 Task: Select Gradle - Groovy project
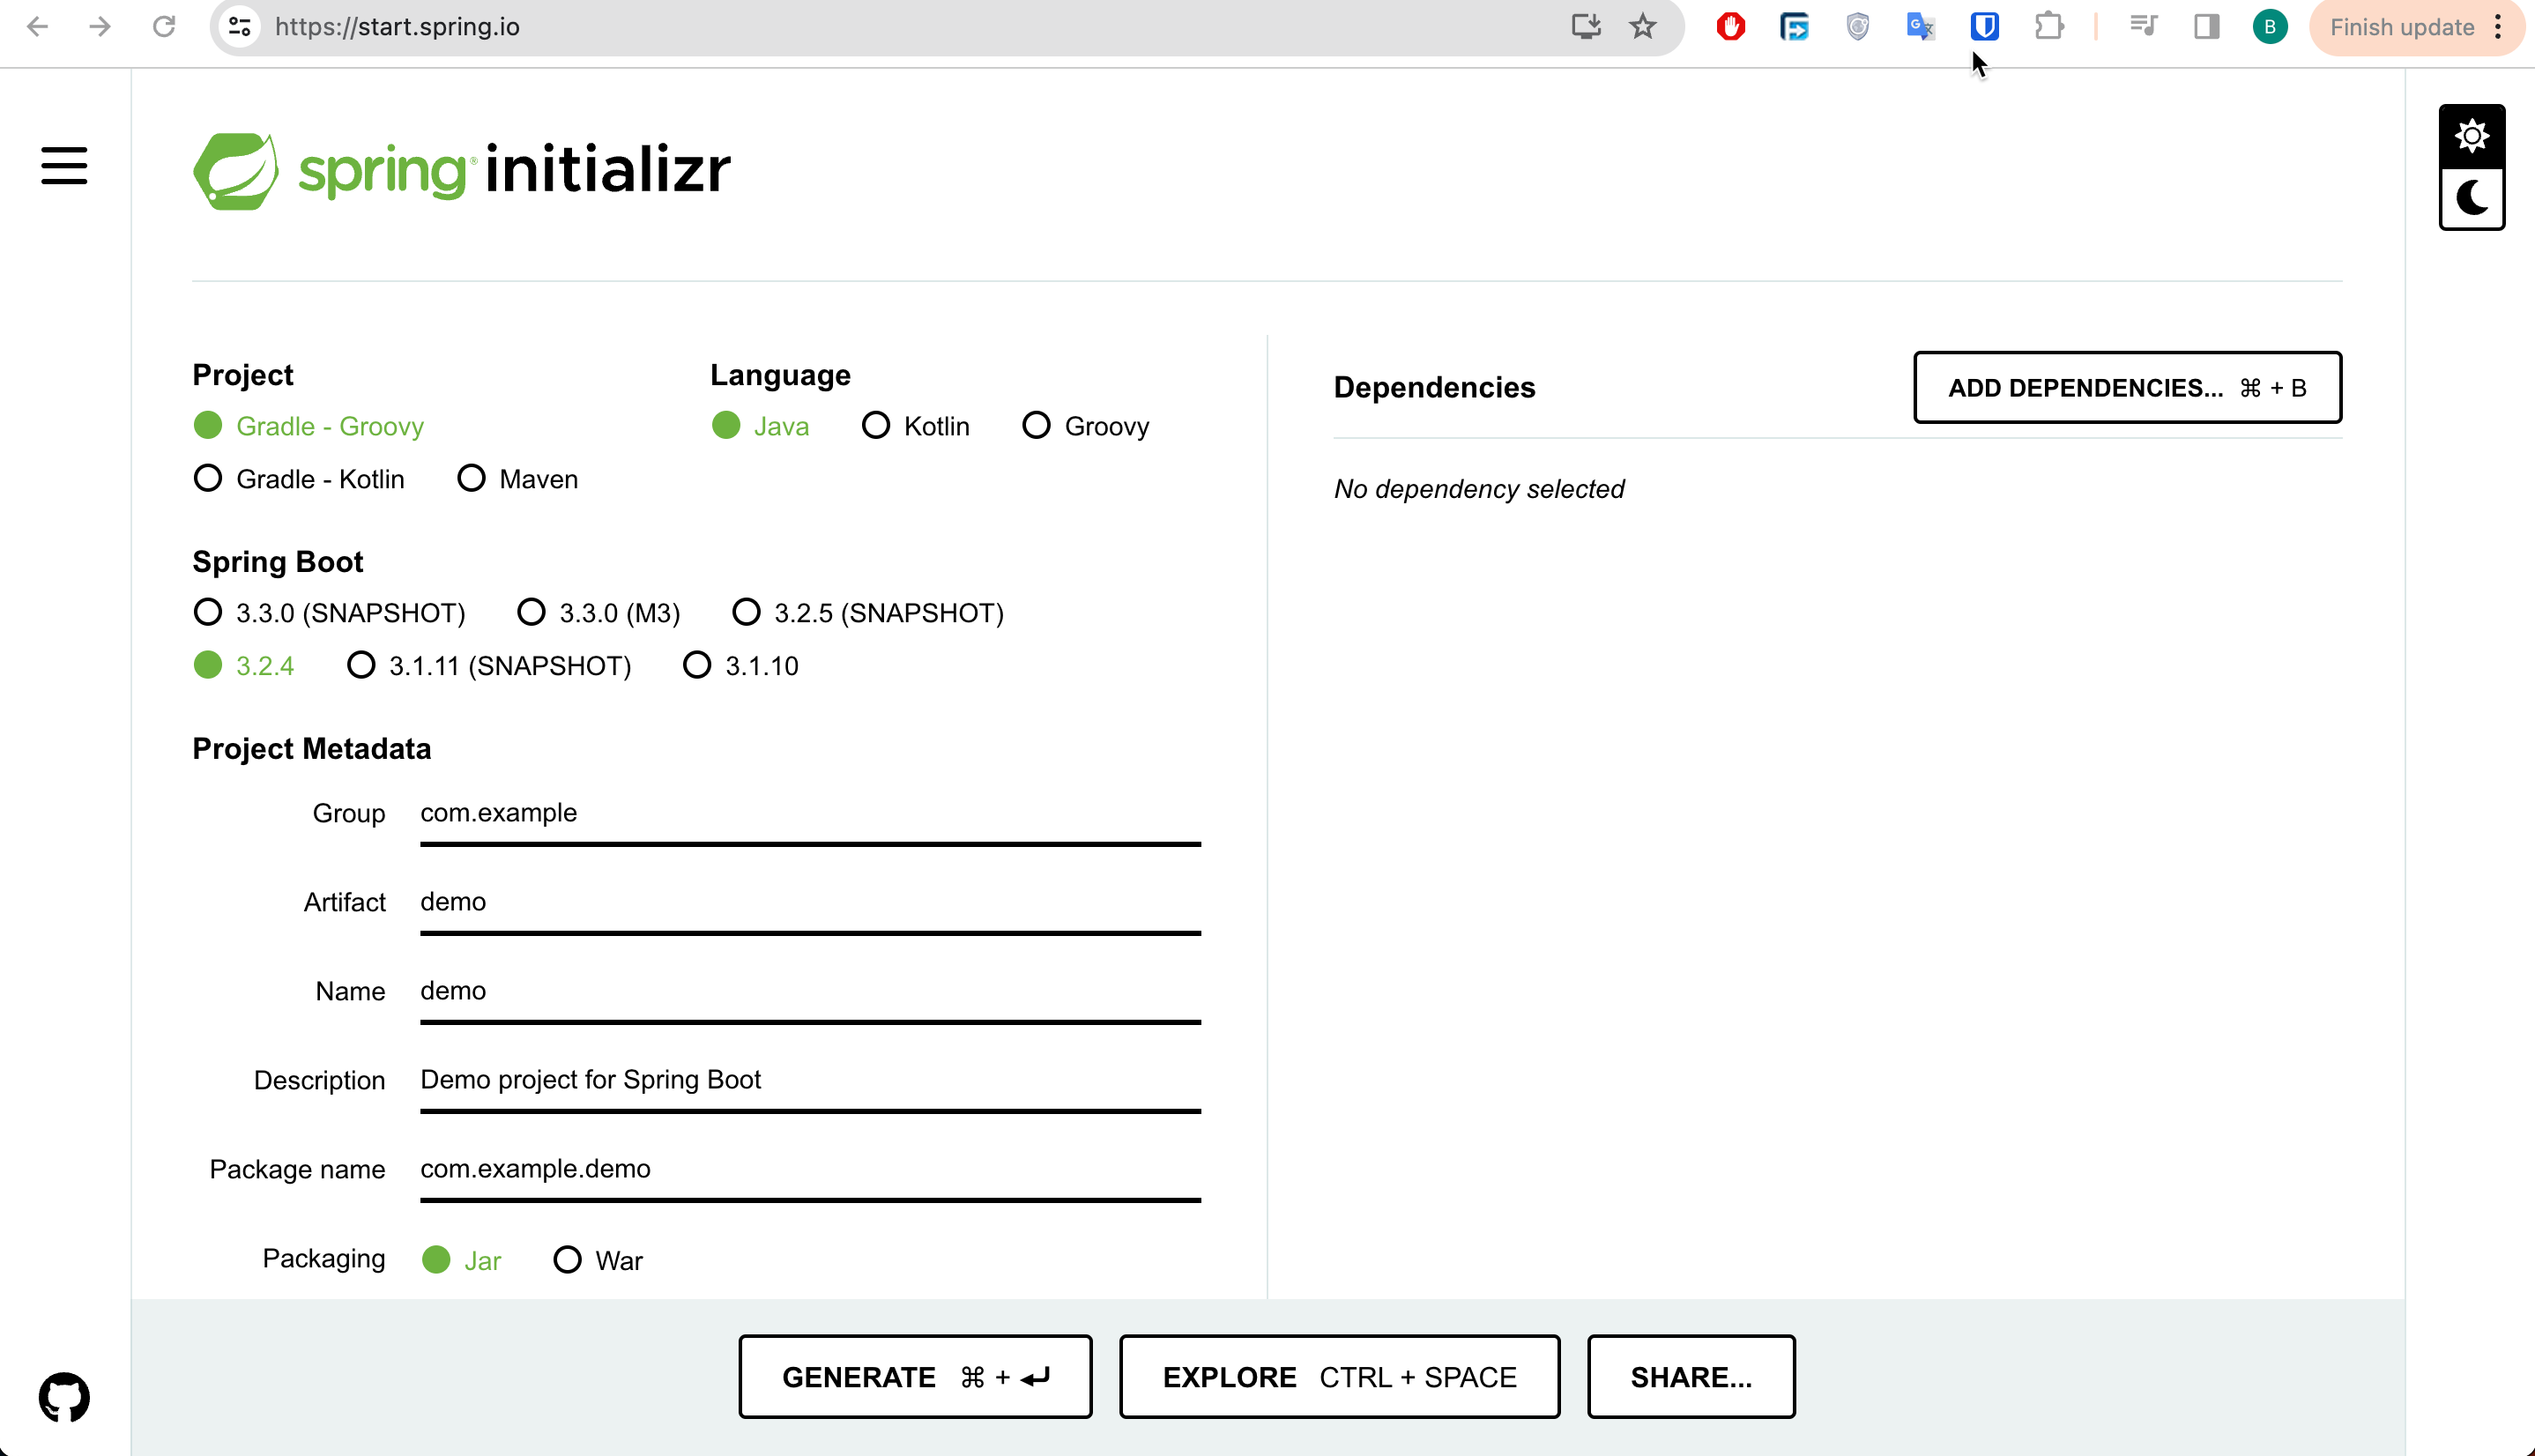tap(309, 426)
